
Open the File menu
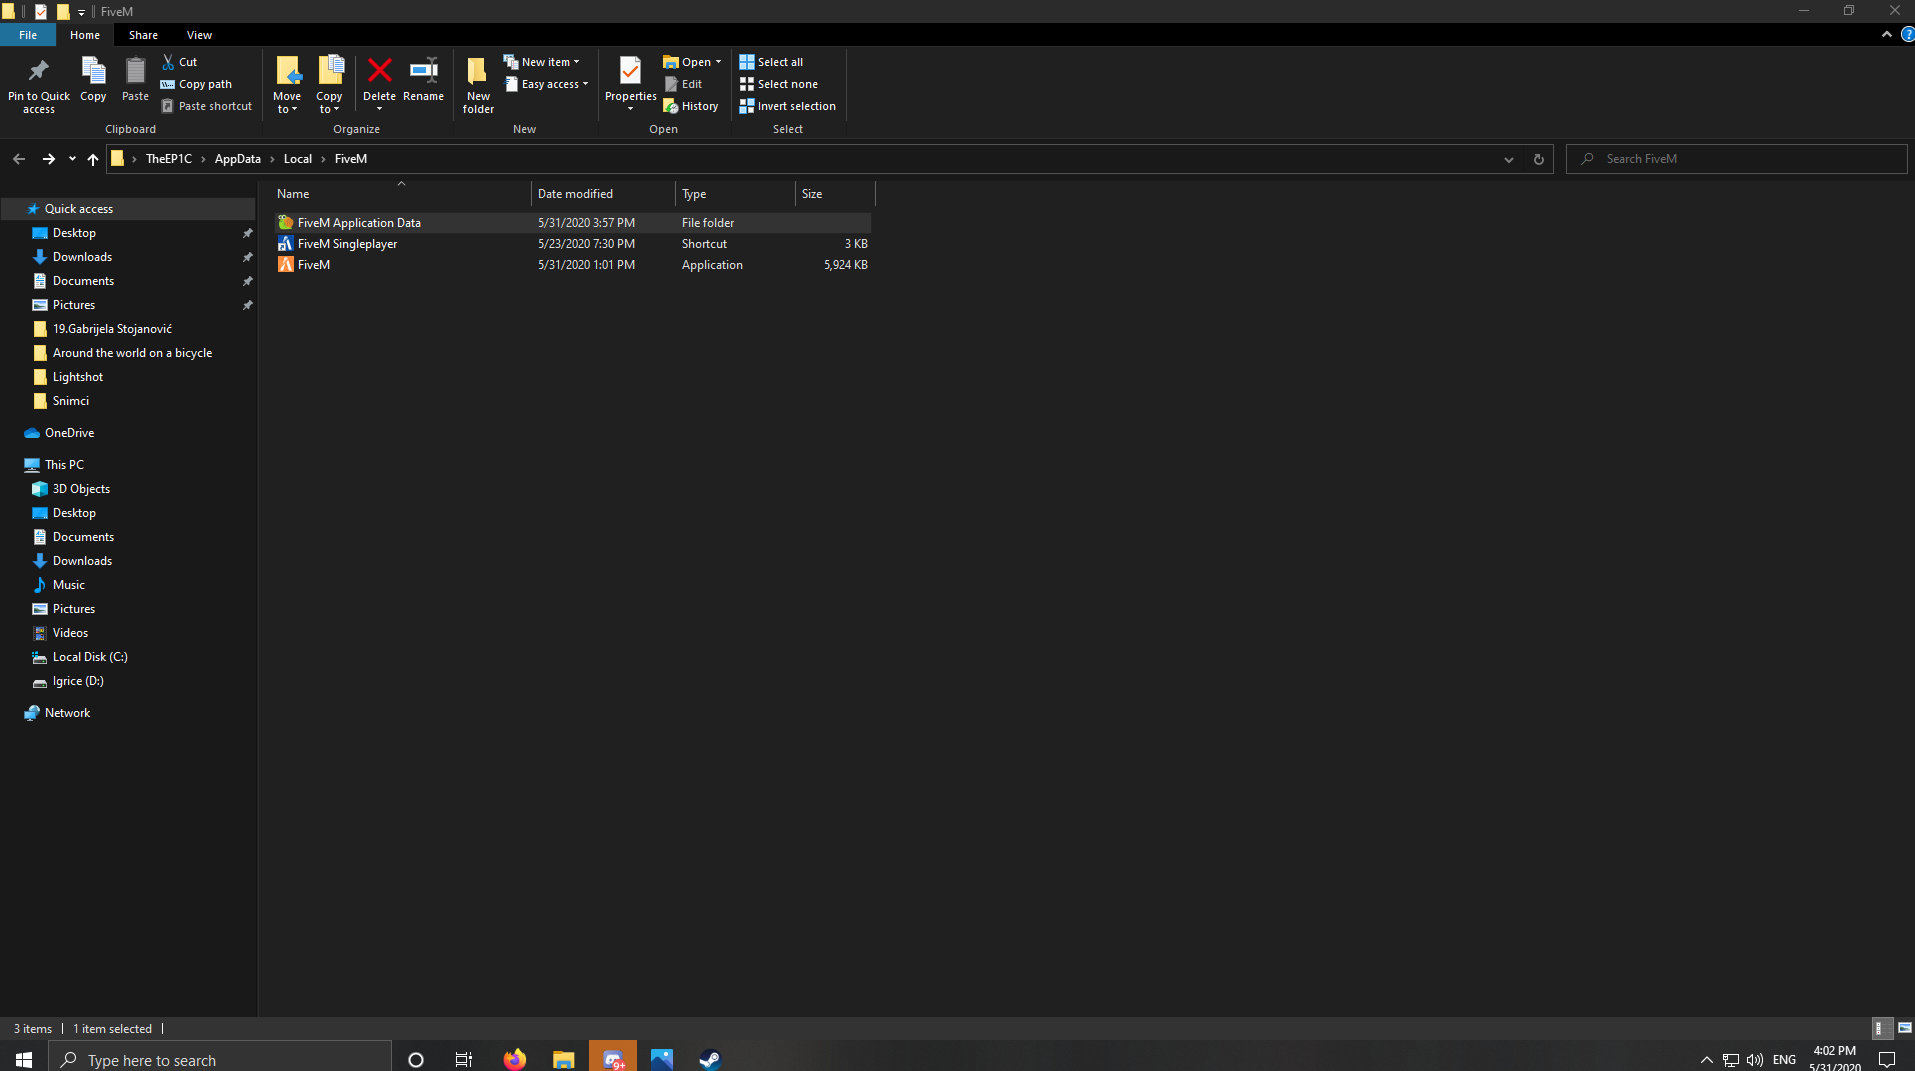28,34
